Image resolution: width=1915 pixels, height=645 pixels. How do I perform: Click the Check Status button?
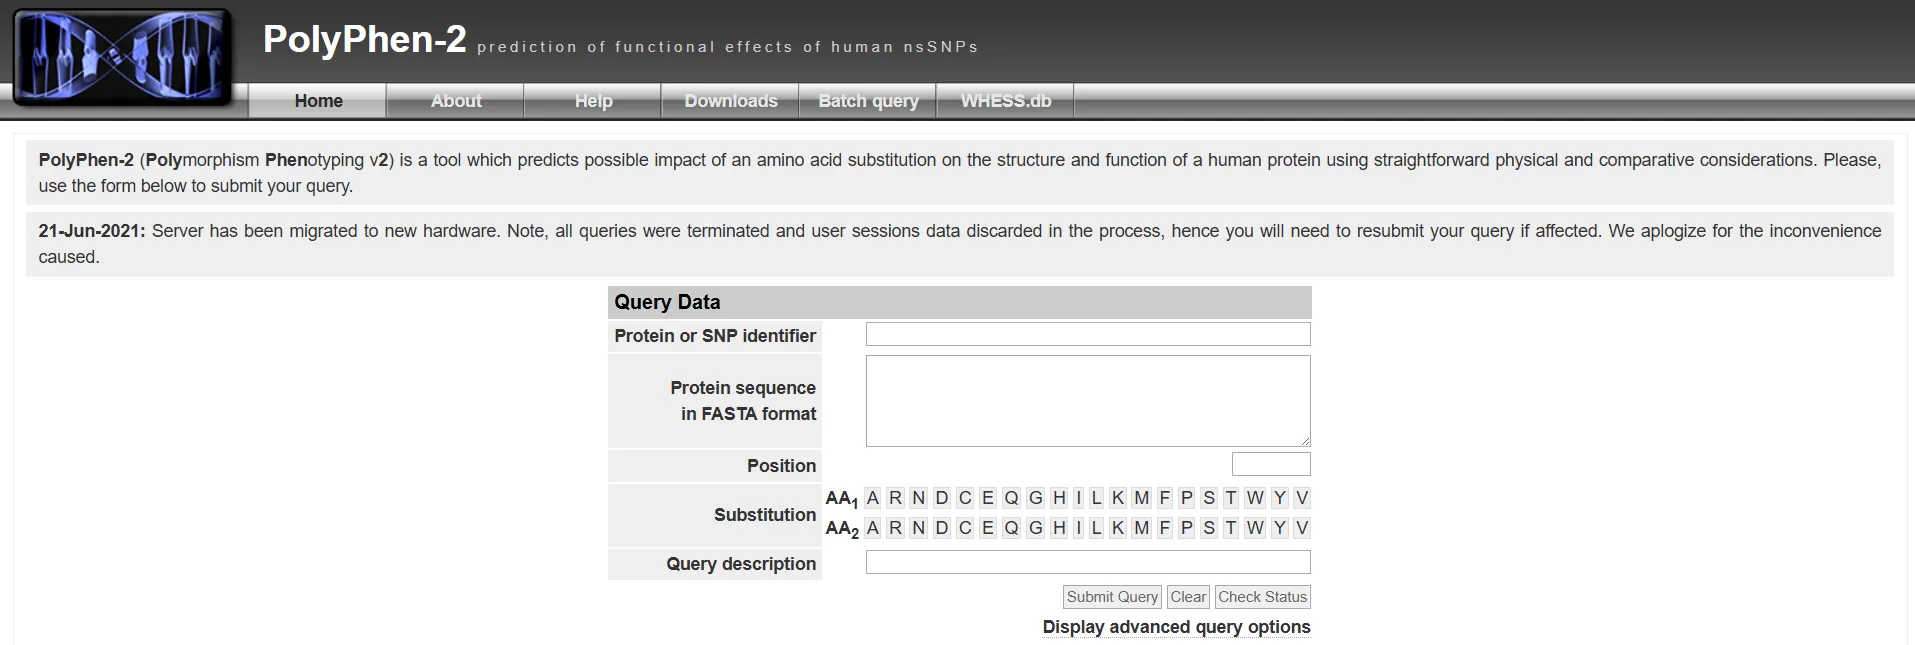(1262, 597)
